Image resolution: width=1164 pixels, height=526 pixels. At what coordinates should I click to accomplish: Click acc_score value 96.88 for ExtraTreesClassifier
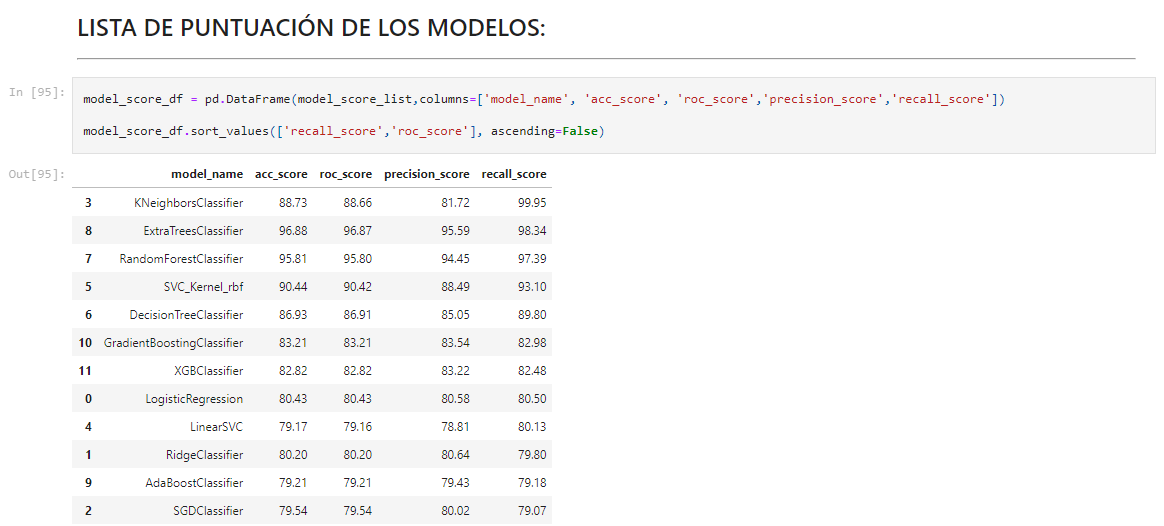click(293, 231)
